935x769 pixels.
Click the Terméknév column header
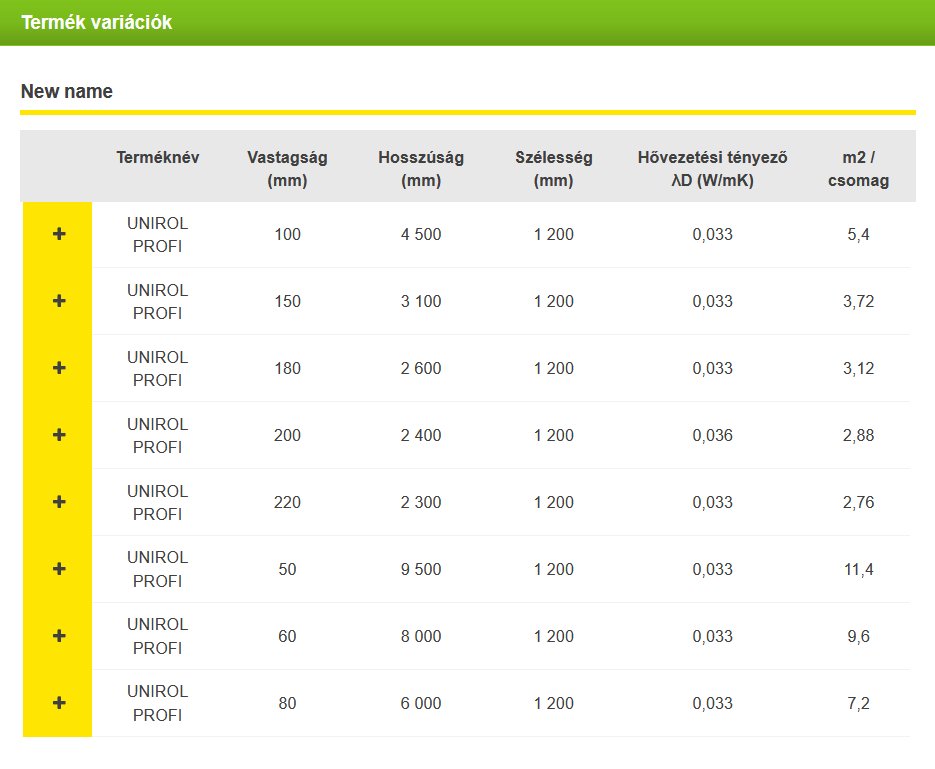[157, 157]
